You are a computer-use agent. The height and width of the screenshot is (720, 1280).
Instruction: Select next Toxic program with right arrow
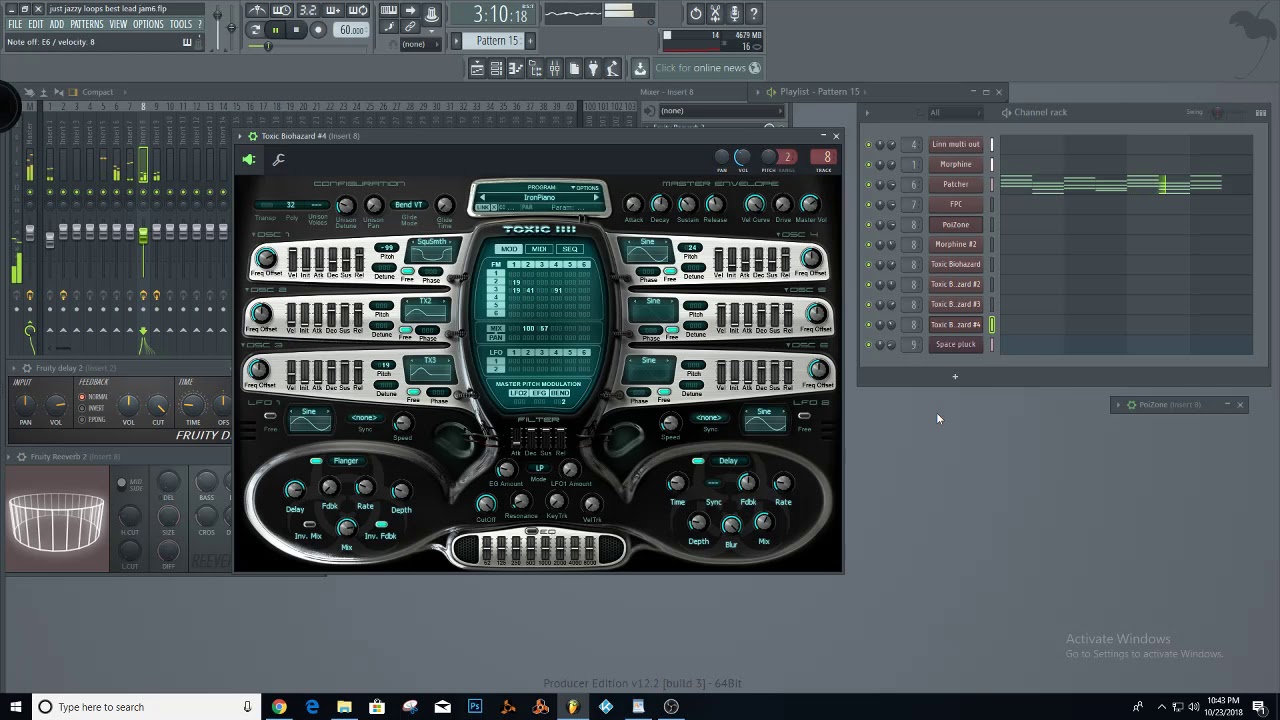pyautogui.click(x=596, y=198)
